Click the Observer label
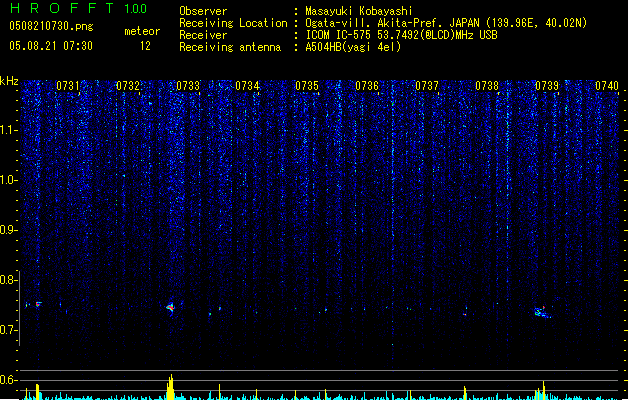 tap(203, 11)
